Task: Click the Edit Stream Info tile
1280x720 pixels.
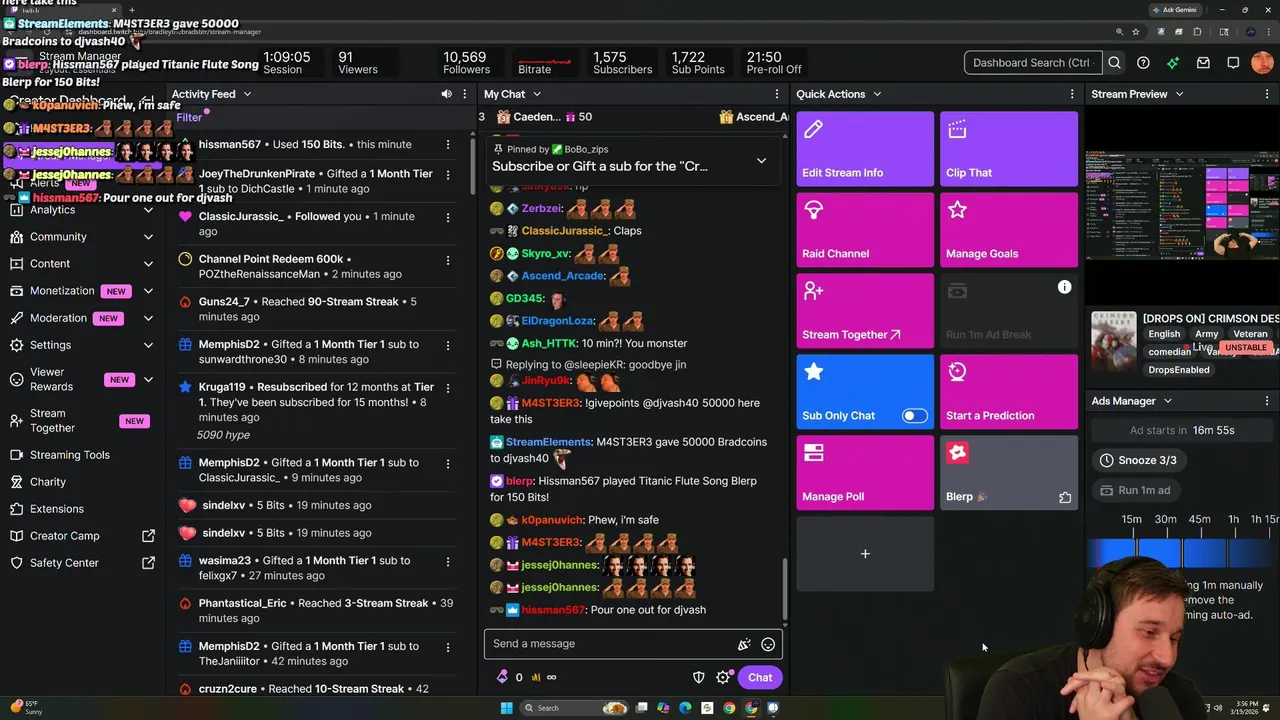Action: pos(865,149)
